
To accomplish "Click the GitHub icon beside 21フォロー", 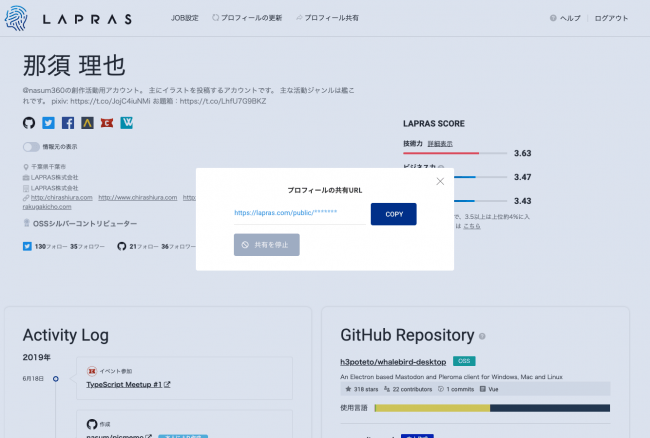I will click(x=121, y=246).
